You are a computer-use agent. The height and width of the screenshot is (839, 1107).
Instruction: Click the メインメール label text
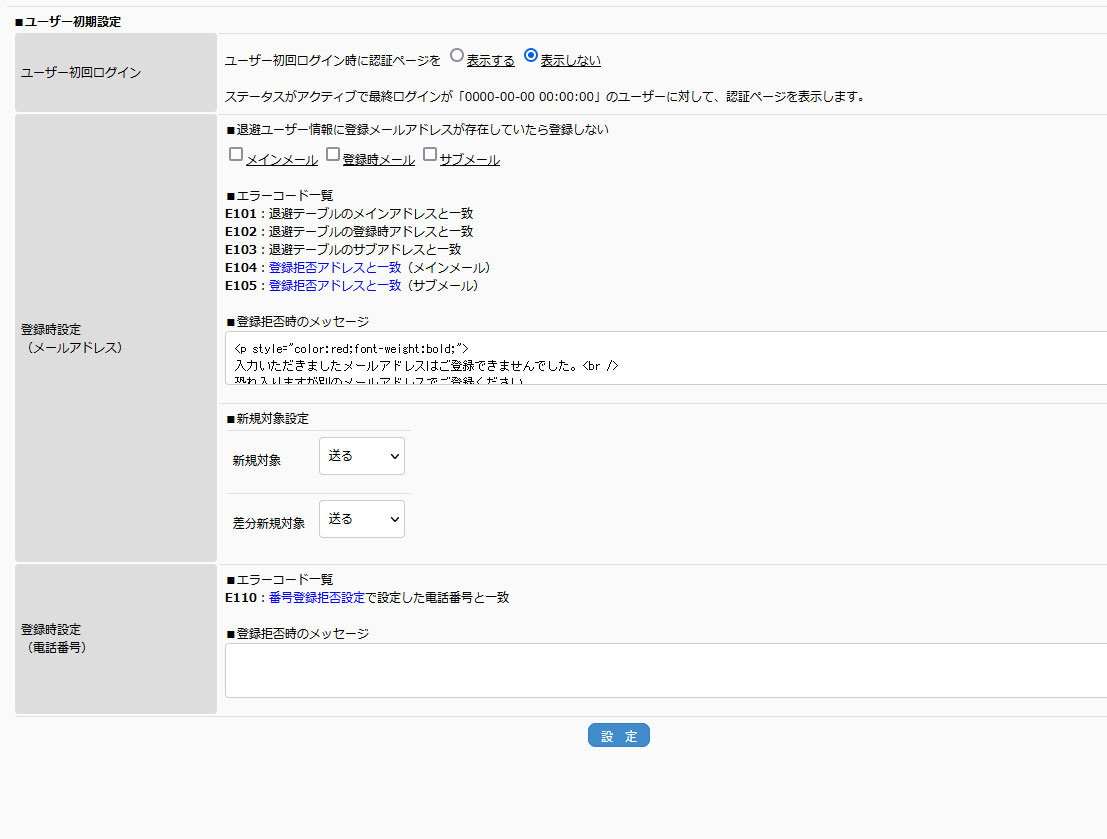tap(282, 160)
